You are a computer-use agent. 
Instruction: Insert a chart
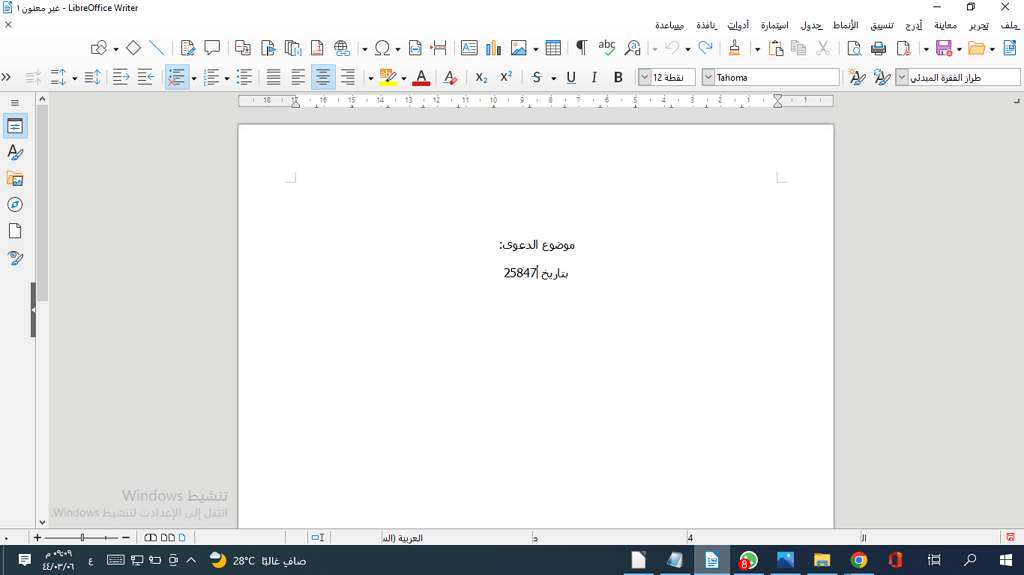[494, 48]
